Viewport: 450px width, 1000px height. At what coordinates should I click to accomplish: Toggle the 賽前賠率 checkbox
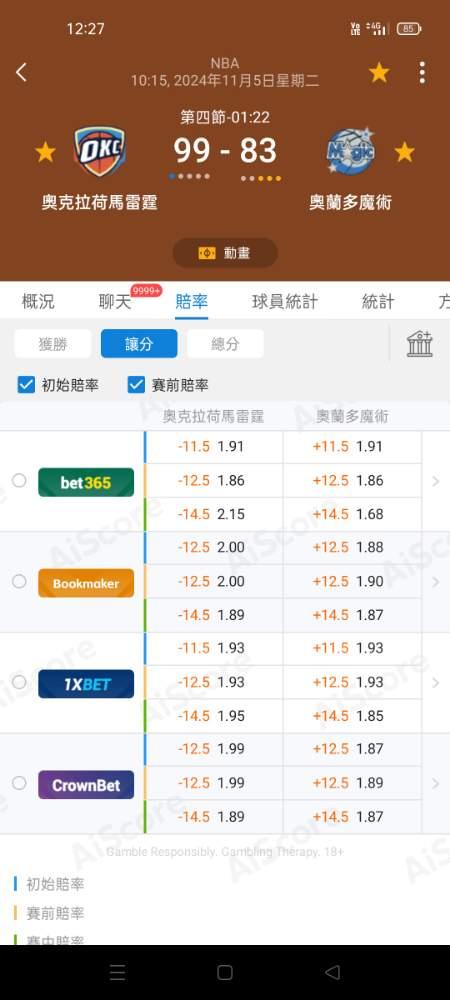[136, 385]
